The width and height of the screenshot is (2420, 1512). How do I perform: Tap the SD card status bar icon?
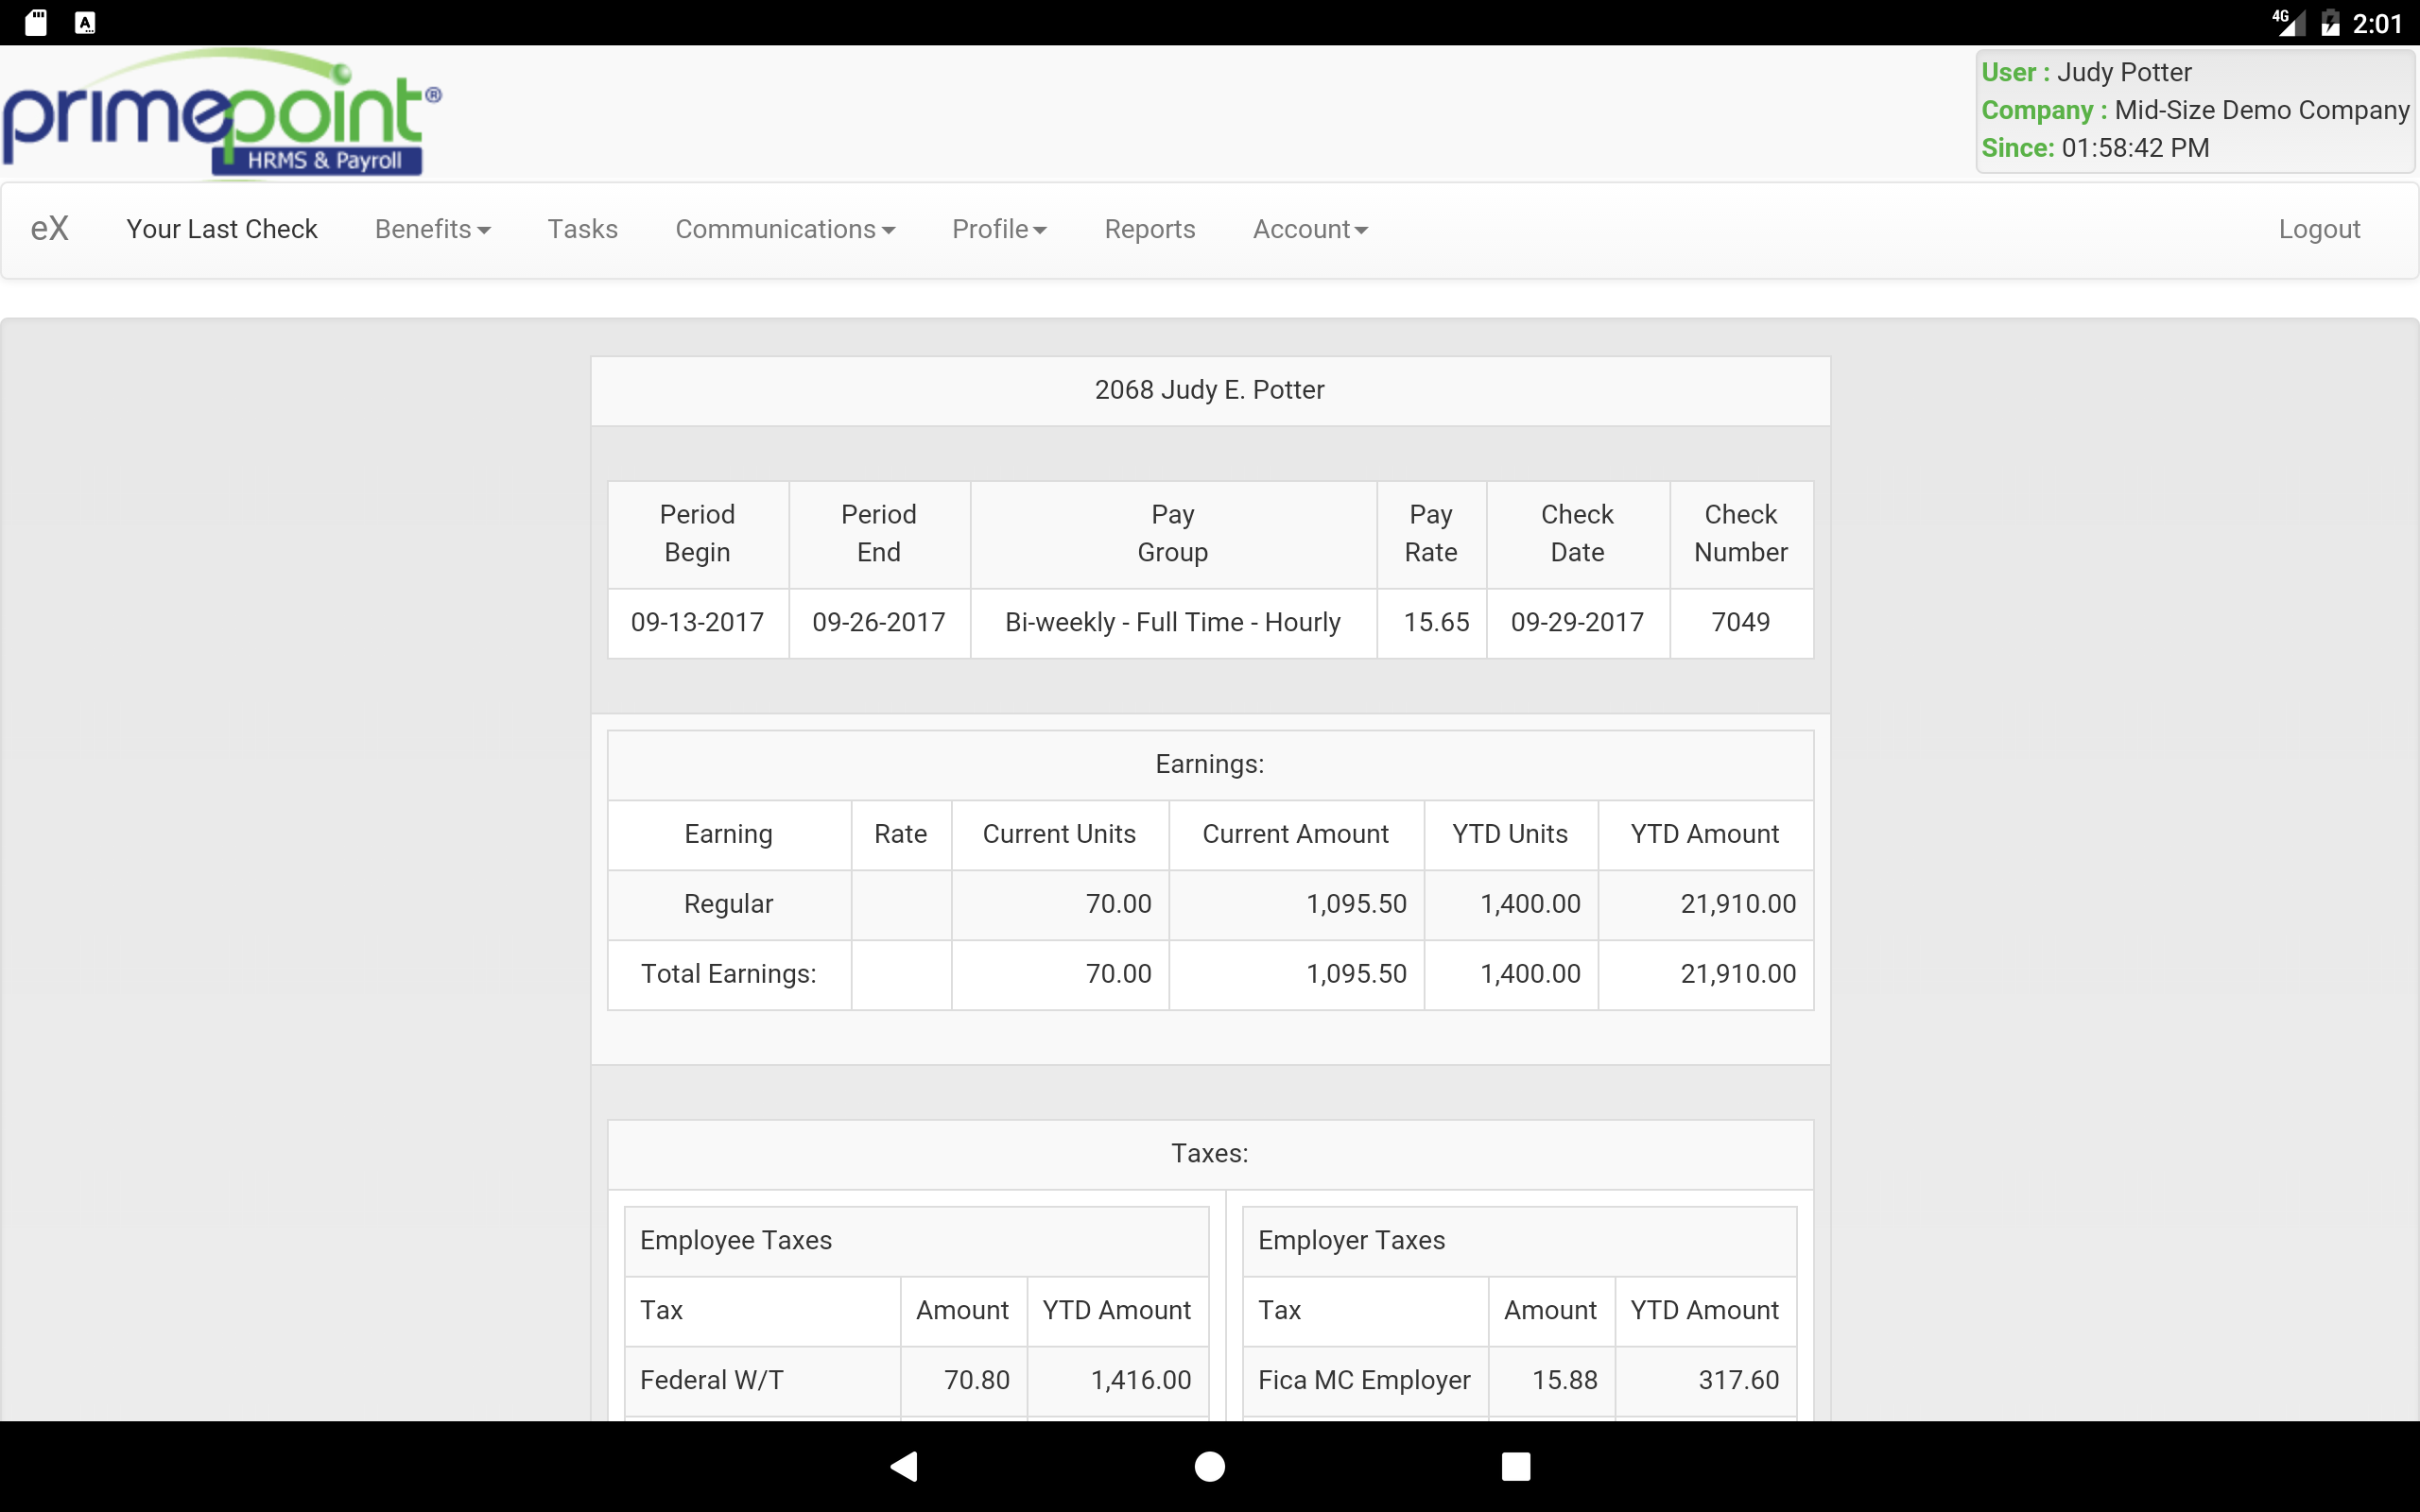36,22
